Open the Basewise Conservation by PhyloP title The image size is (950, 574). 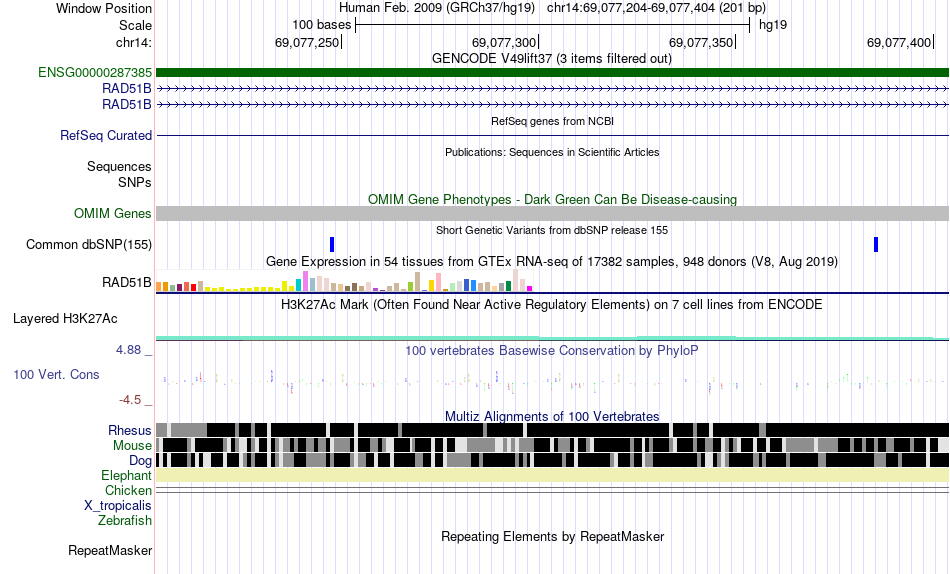click(x=552, y=350)
